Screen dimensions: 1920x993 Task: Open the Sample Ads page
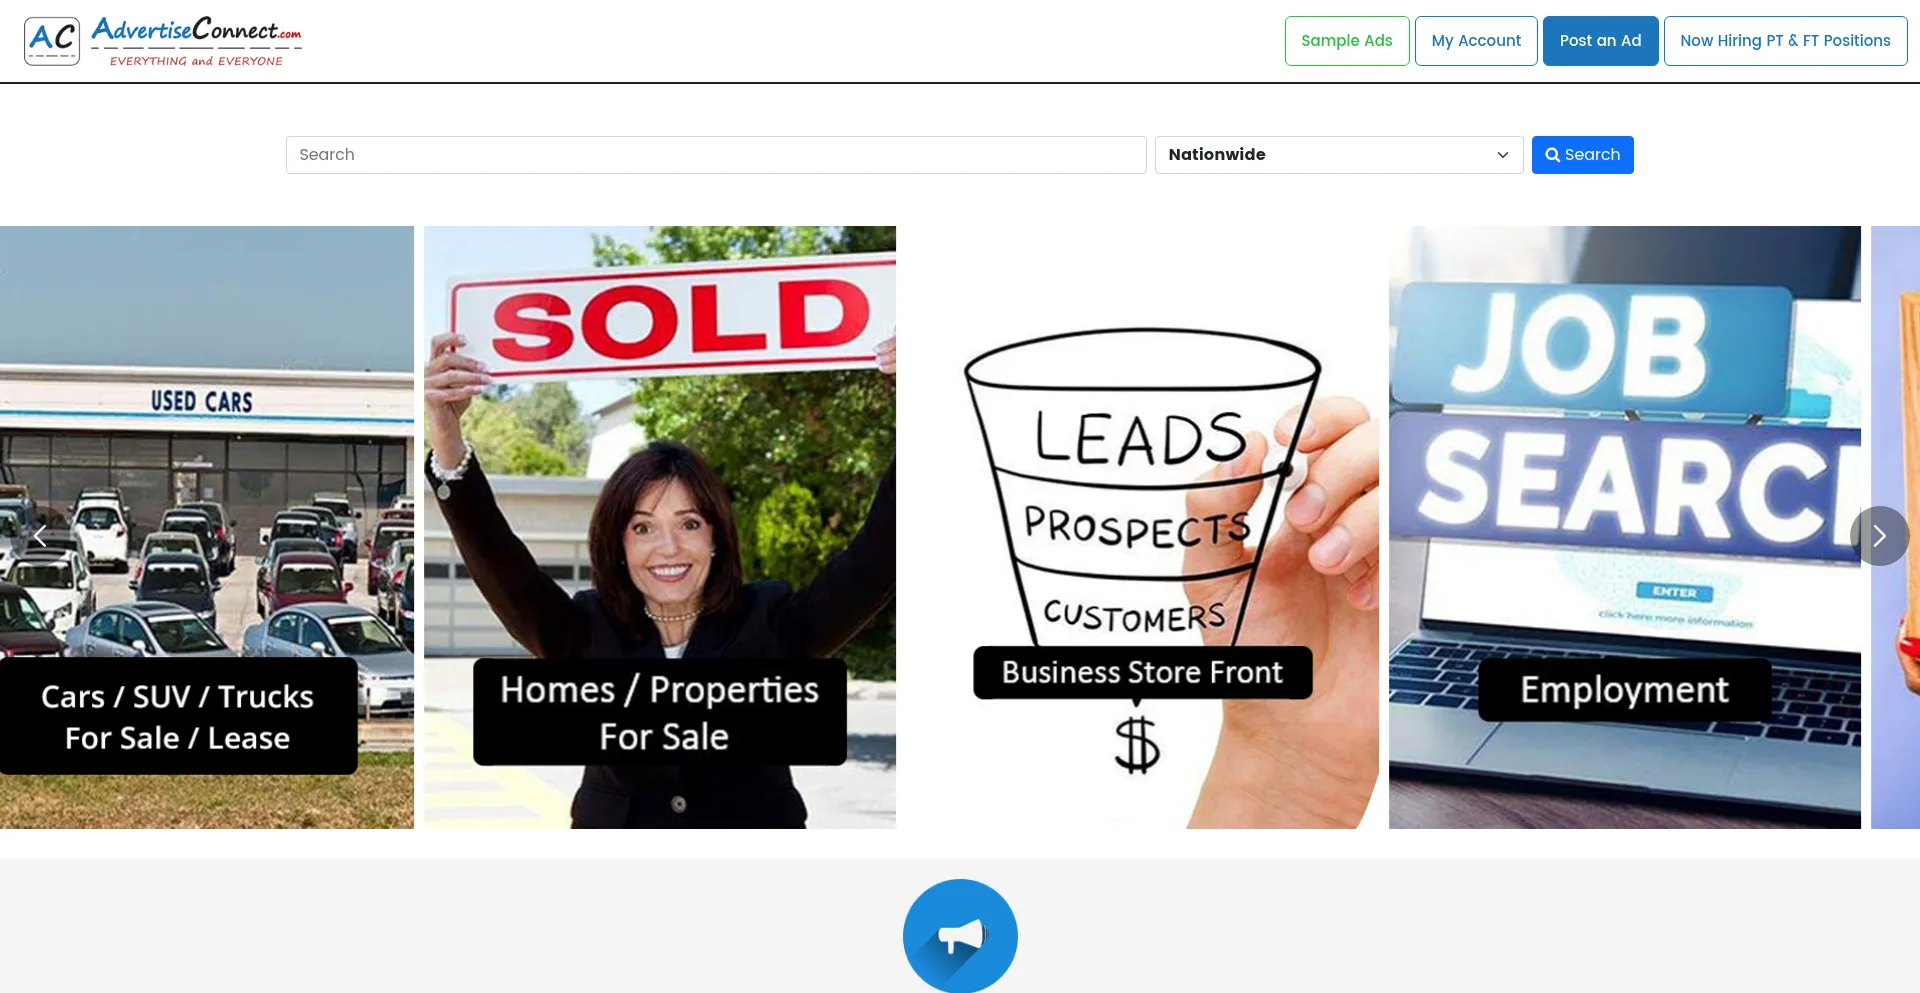pyautogui.click(x=1346, y=41)
